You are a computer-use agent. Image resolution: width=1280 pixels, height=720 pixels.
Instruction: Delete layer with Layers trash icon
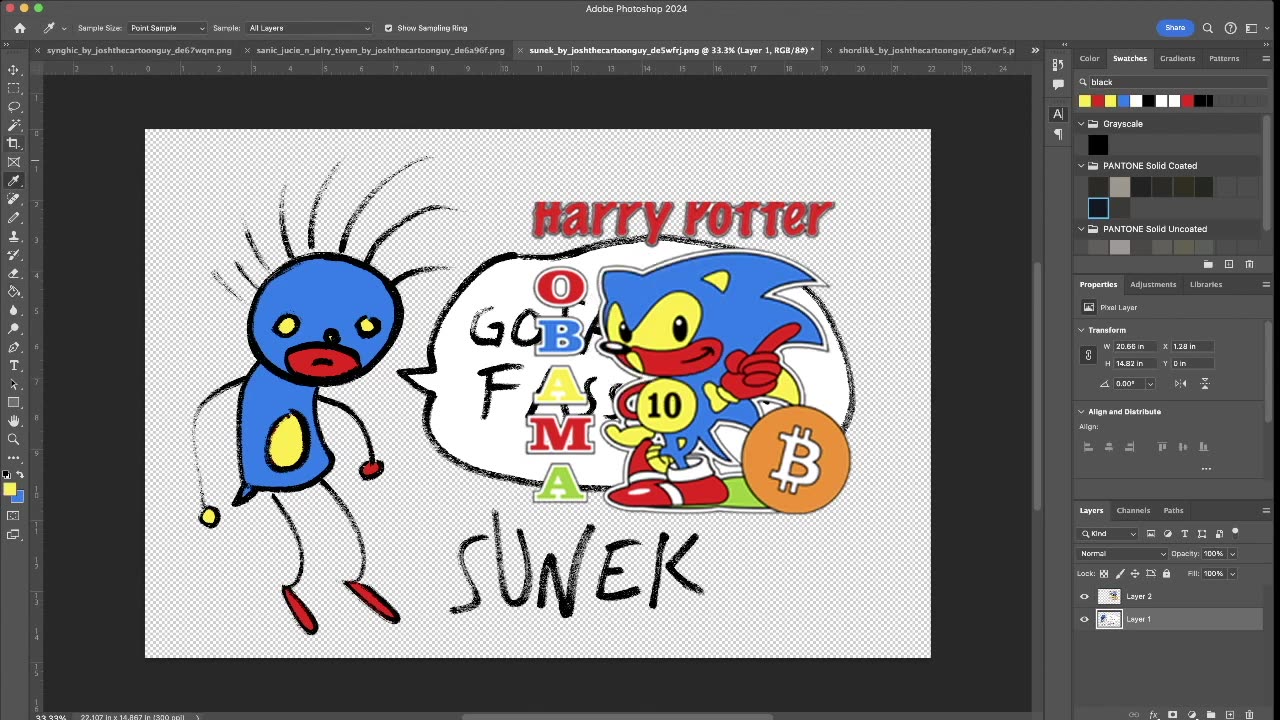click(1249, 715)
